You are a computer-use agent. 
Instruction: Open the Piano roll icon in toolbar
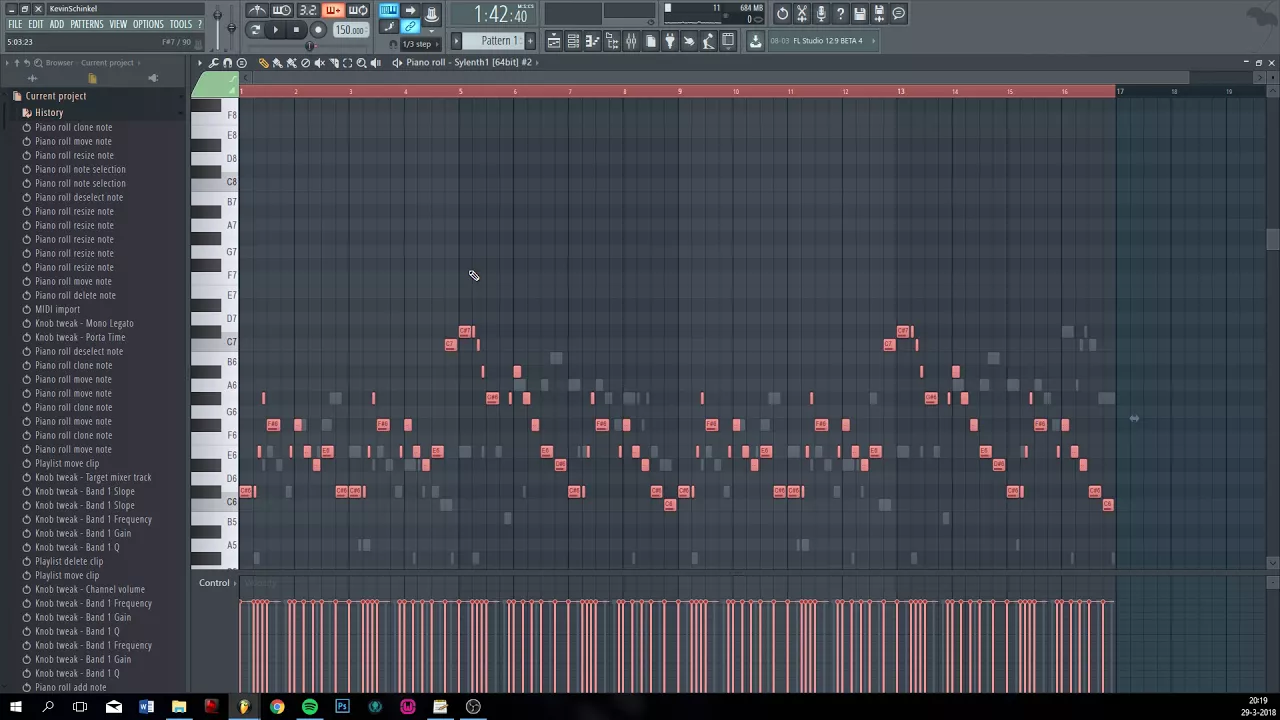592,41
